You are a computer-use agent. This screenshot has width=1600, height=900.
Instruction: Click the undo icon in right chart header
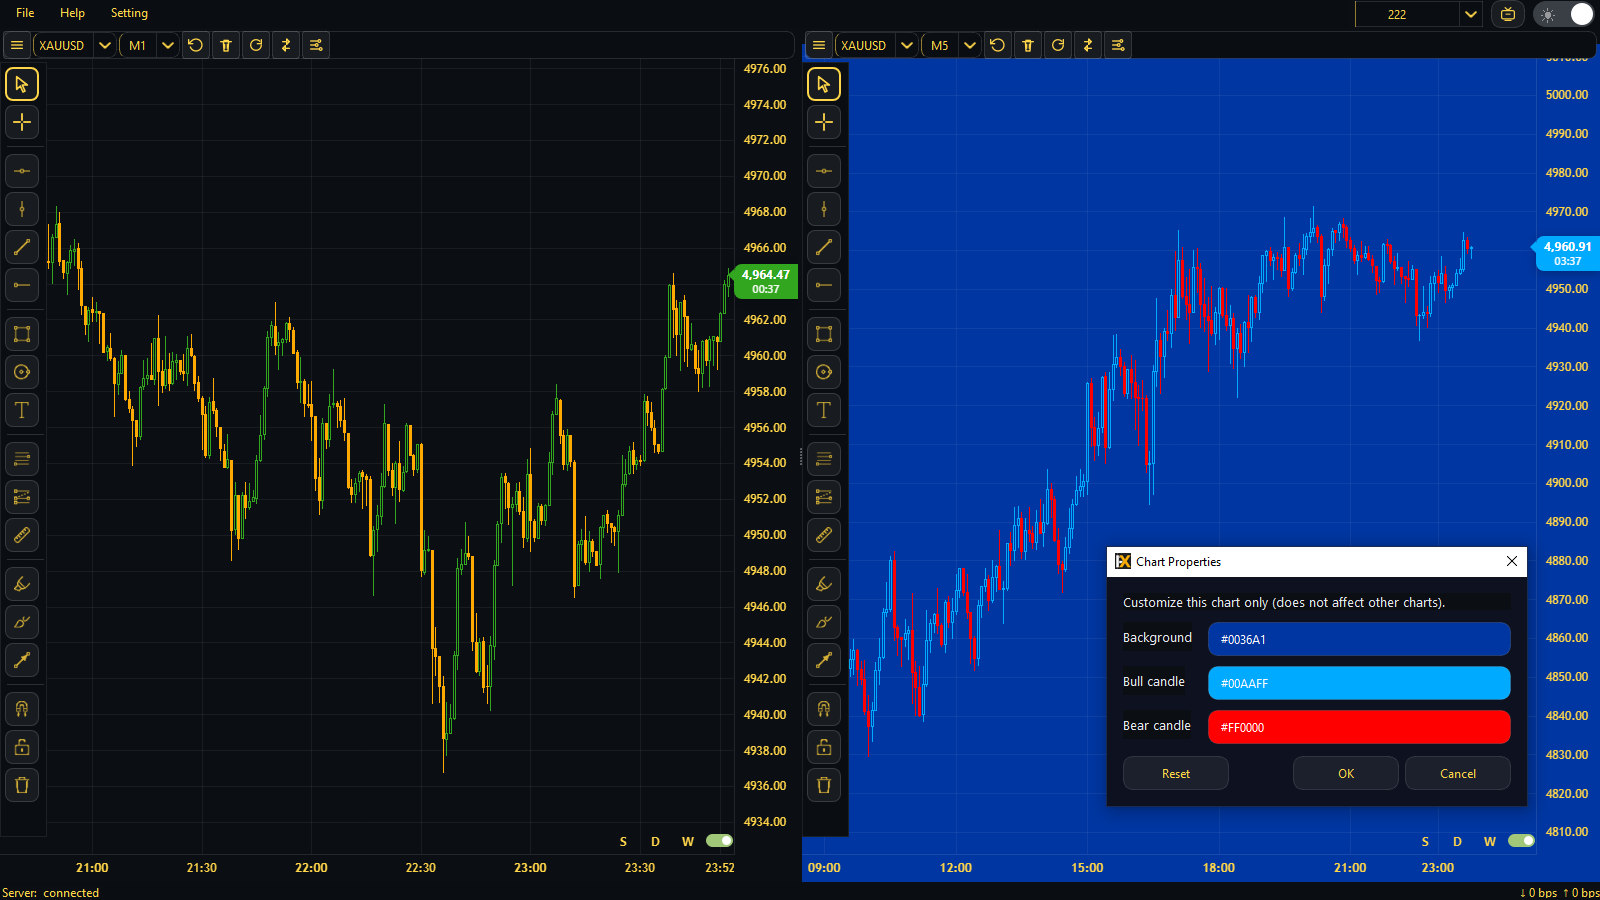(x=998, y=45)
